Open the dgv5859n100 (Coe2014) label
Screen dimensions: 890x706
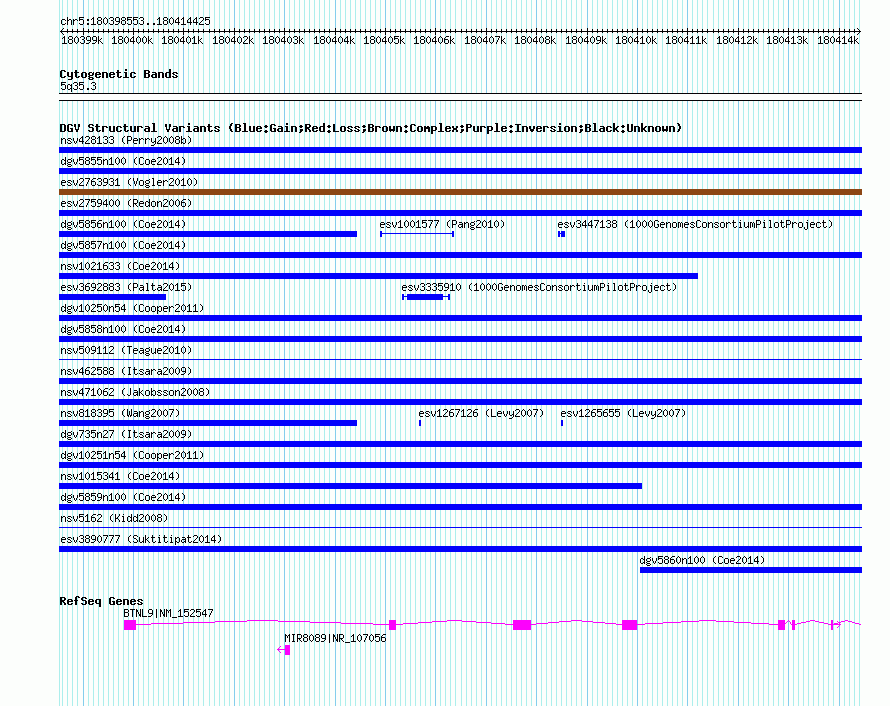tap(123, 497)
